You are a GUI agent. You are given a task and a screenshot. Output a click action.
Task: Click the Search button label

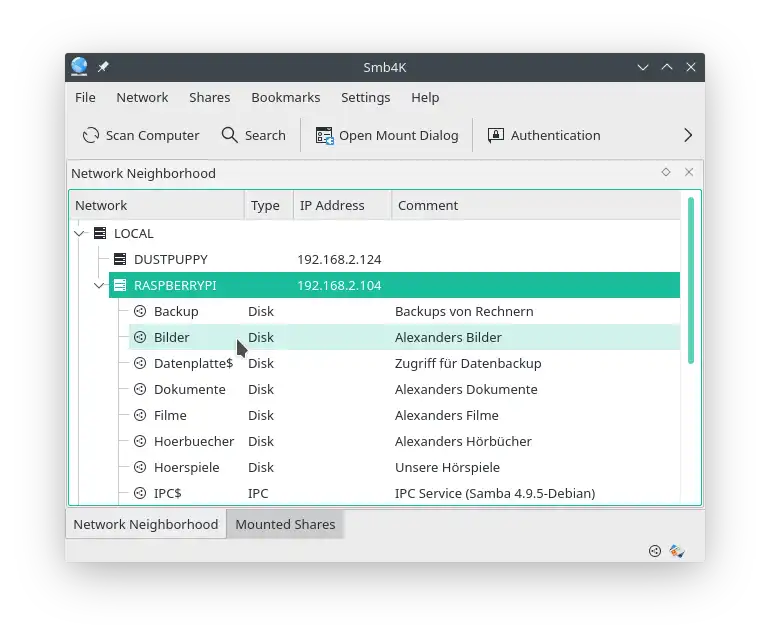[x=265, y=135]
